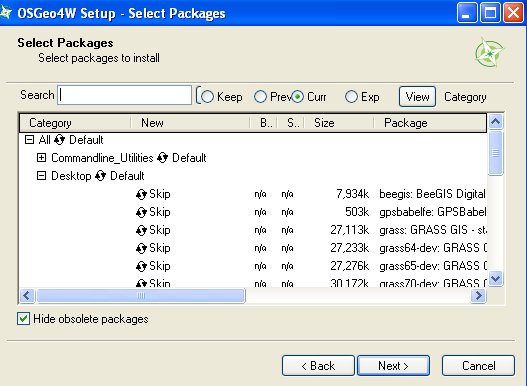
Task: Toggle Skip cycle icon for beegis package
Action: point(141,194)
